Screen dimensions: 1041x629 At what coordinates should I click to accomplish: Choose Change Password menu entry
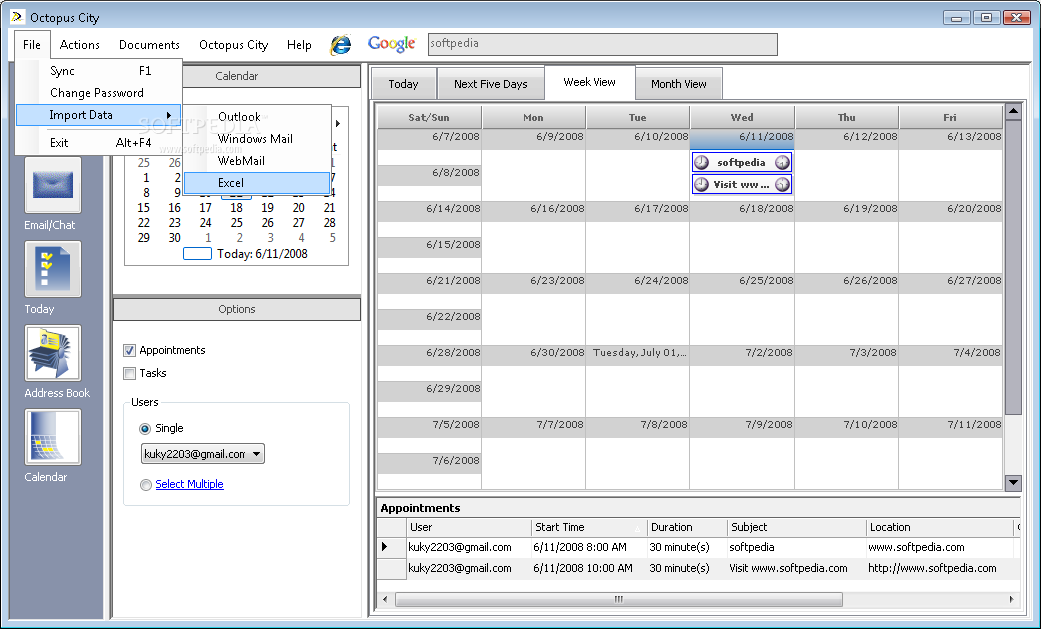pos(98,93)
